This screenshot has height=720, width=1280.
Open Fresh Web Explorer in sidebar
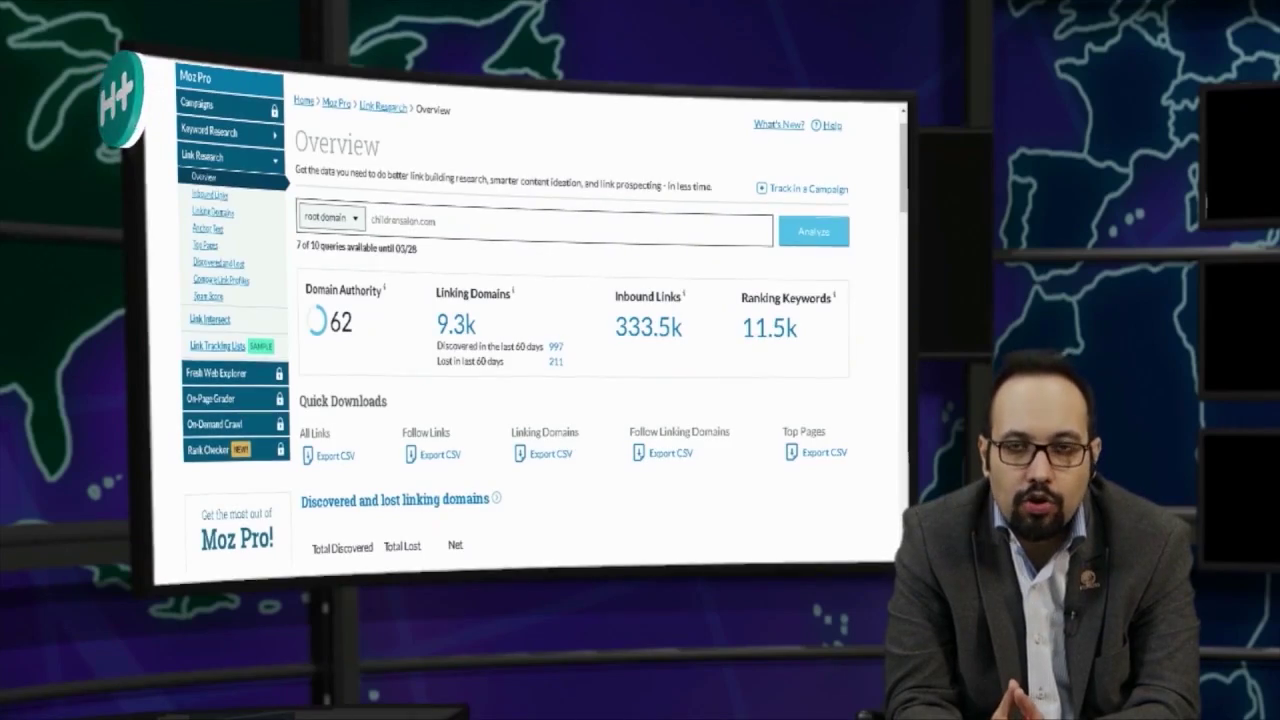coord(234,373)
